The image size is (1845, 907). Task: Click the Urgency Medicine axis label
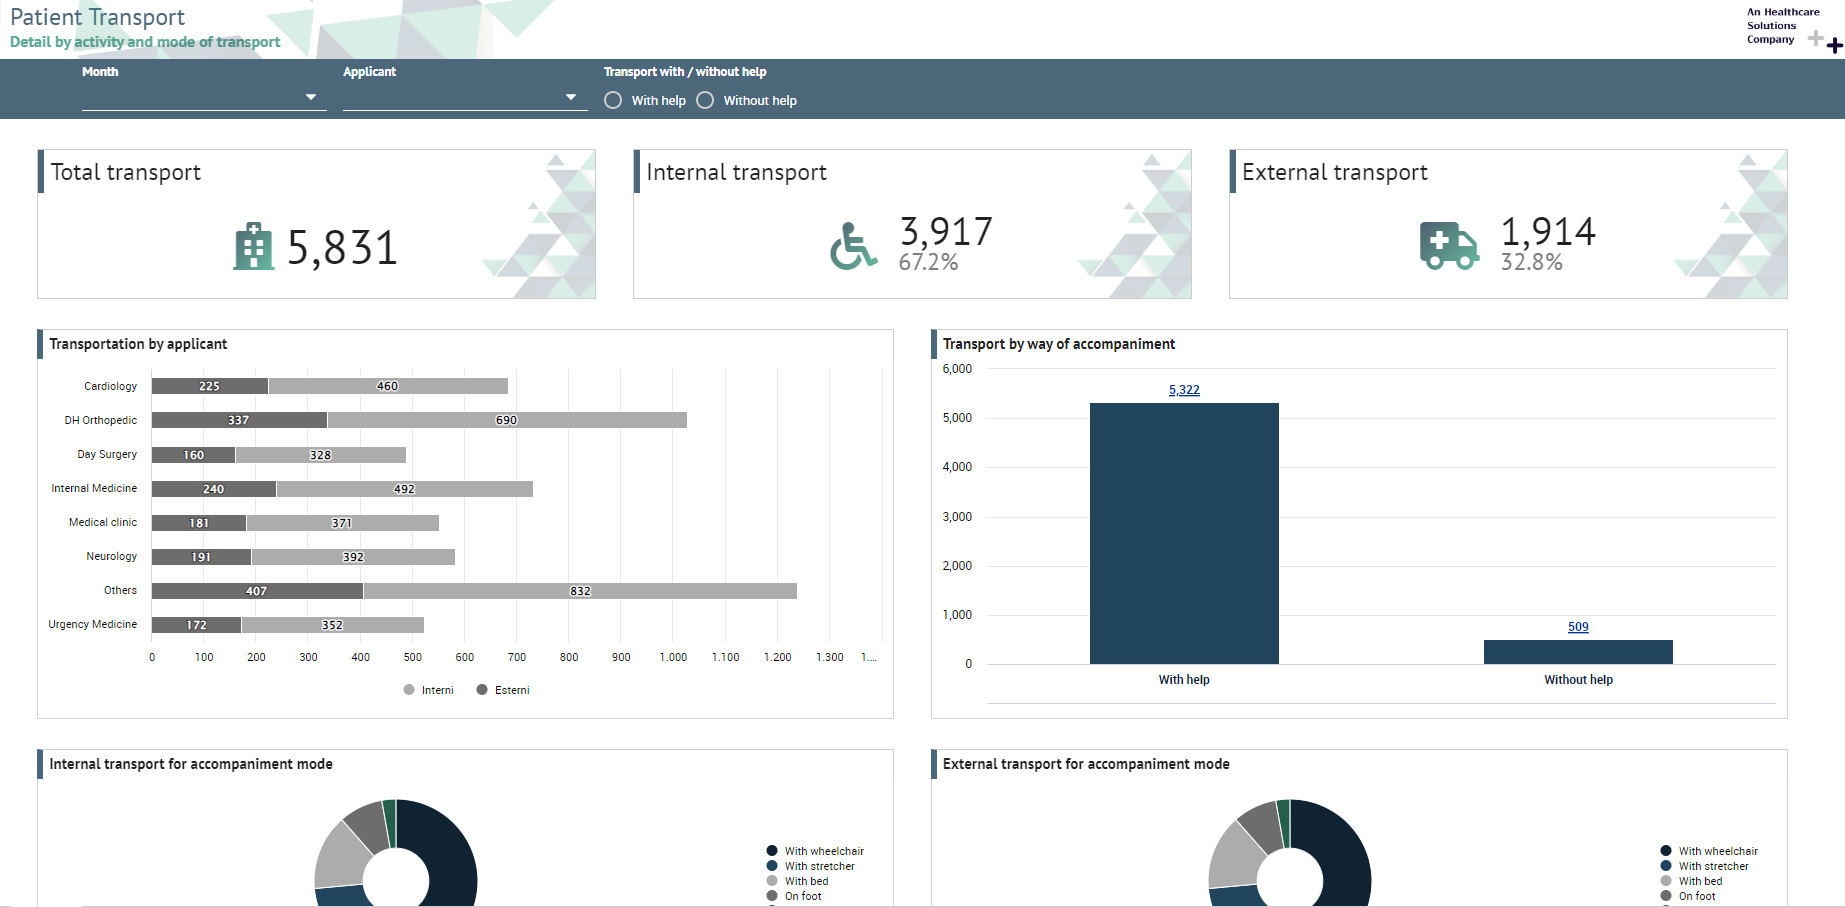[x=93, y=624]
